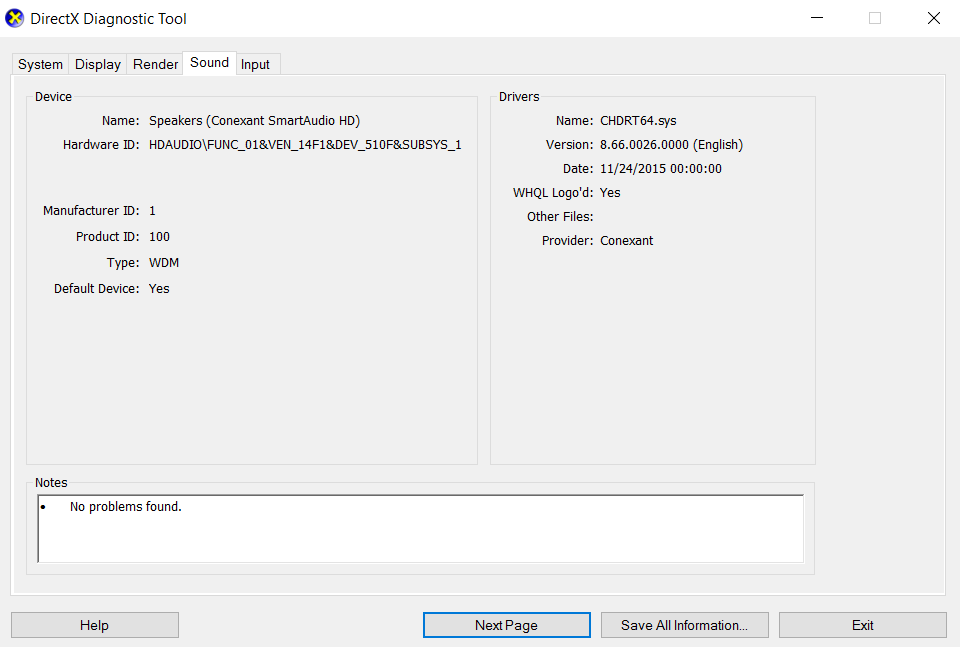Click the 'Product ID:' label
Viewport: 960px width, 647px height.
pyautogui.click(x=108, y=237)
